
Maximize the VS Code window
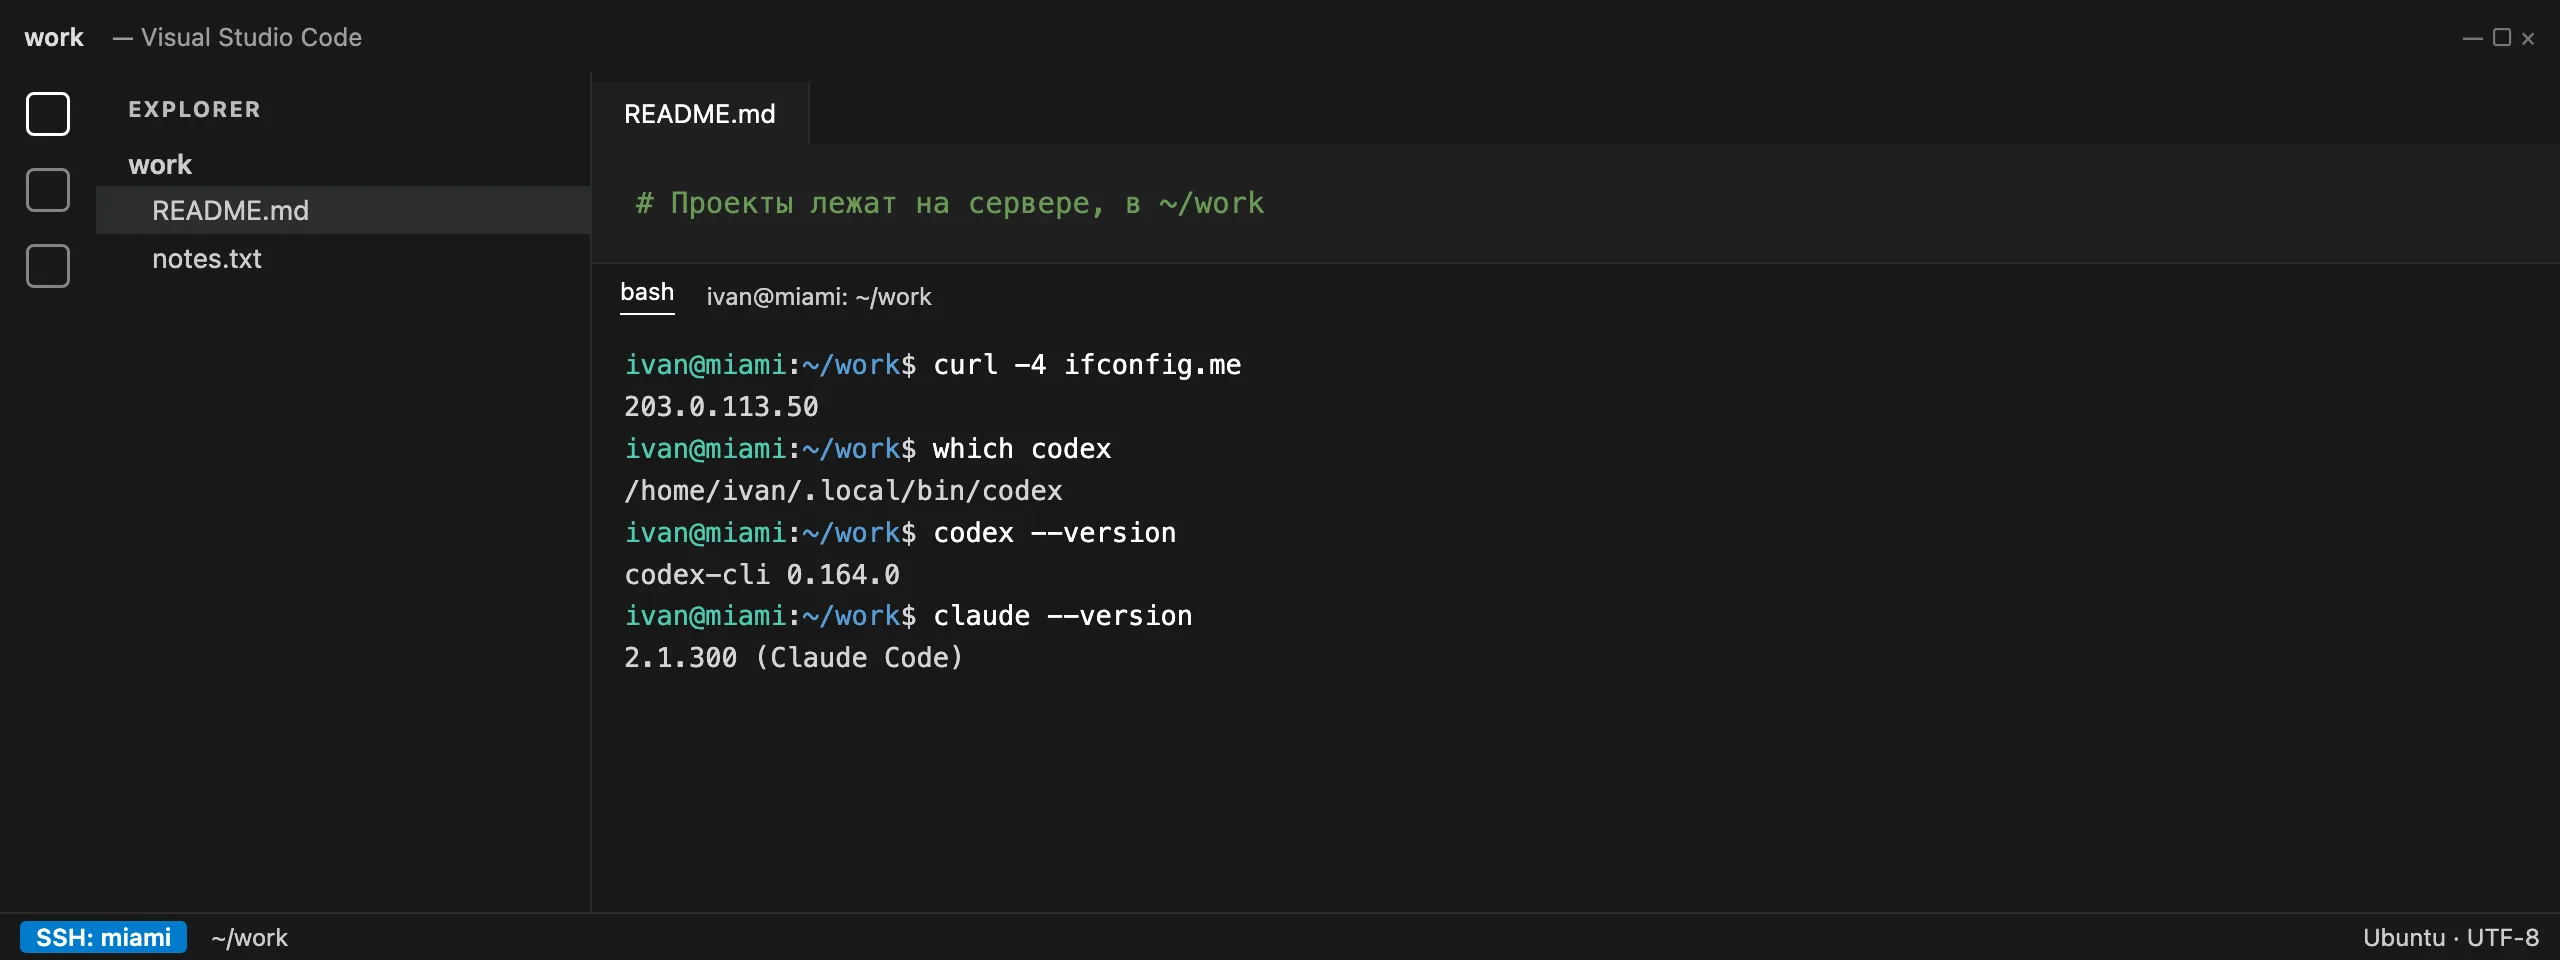click(x=2502, y=38)
